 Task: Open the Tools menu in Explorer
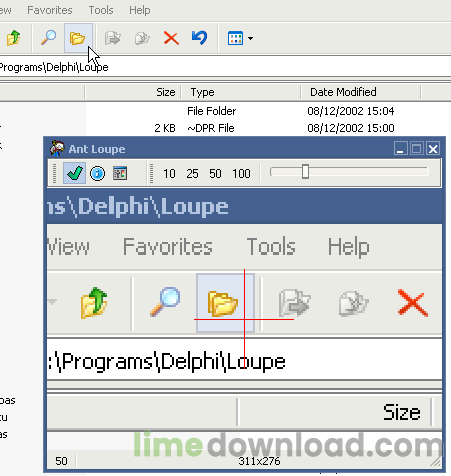[x=101, y=10]
